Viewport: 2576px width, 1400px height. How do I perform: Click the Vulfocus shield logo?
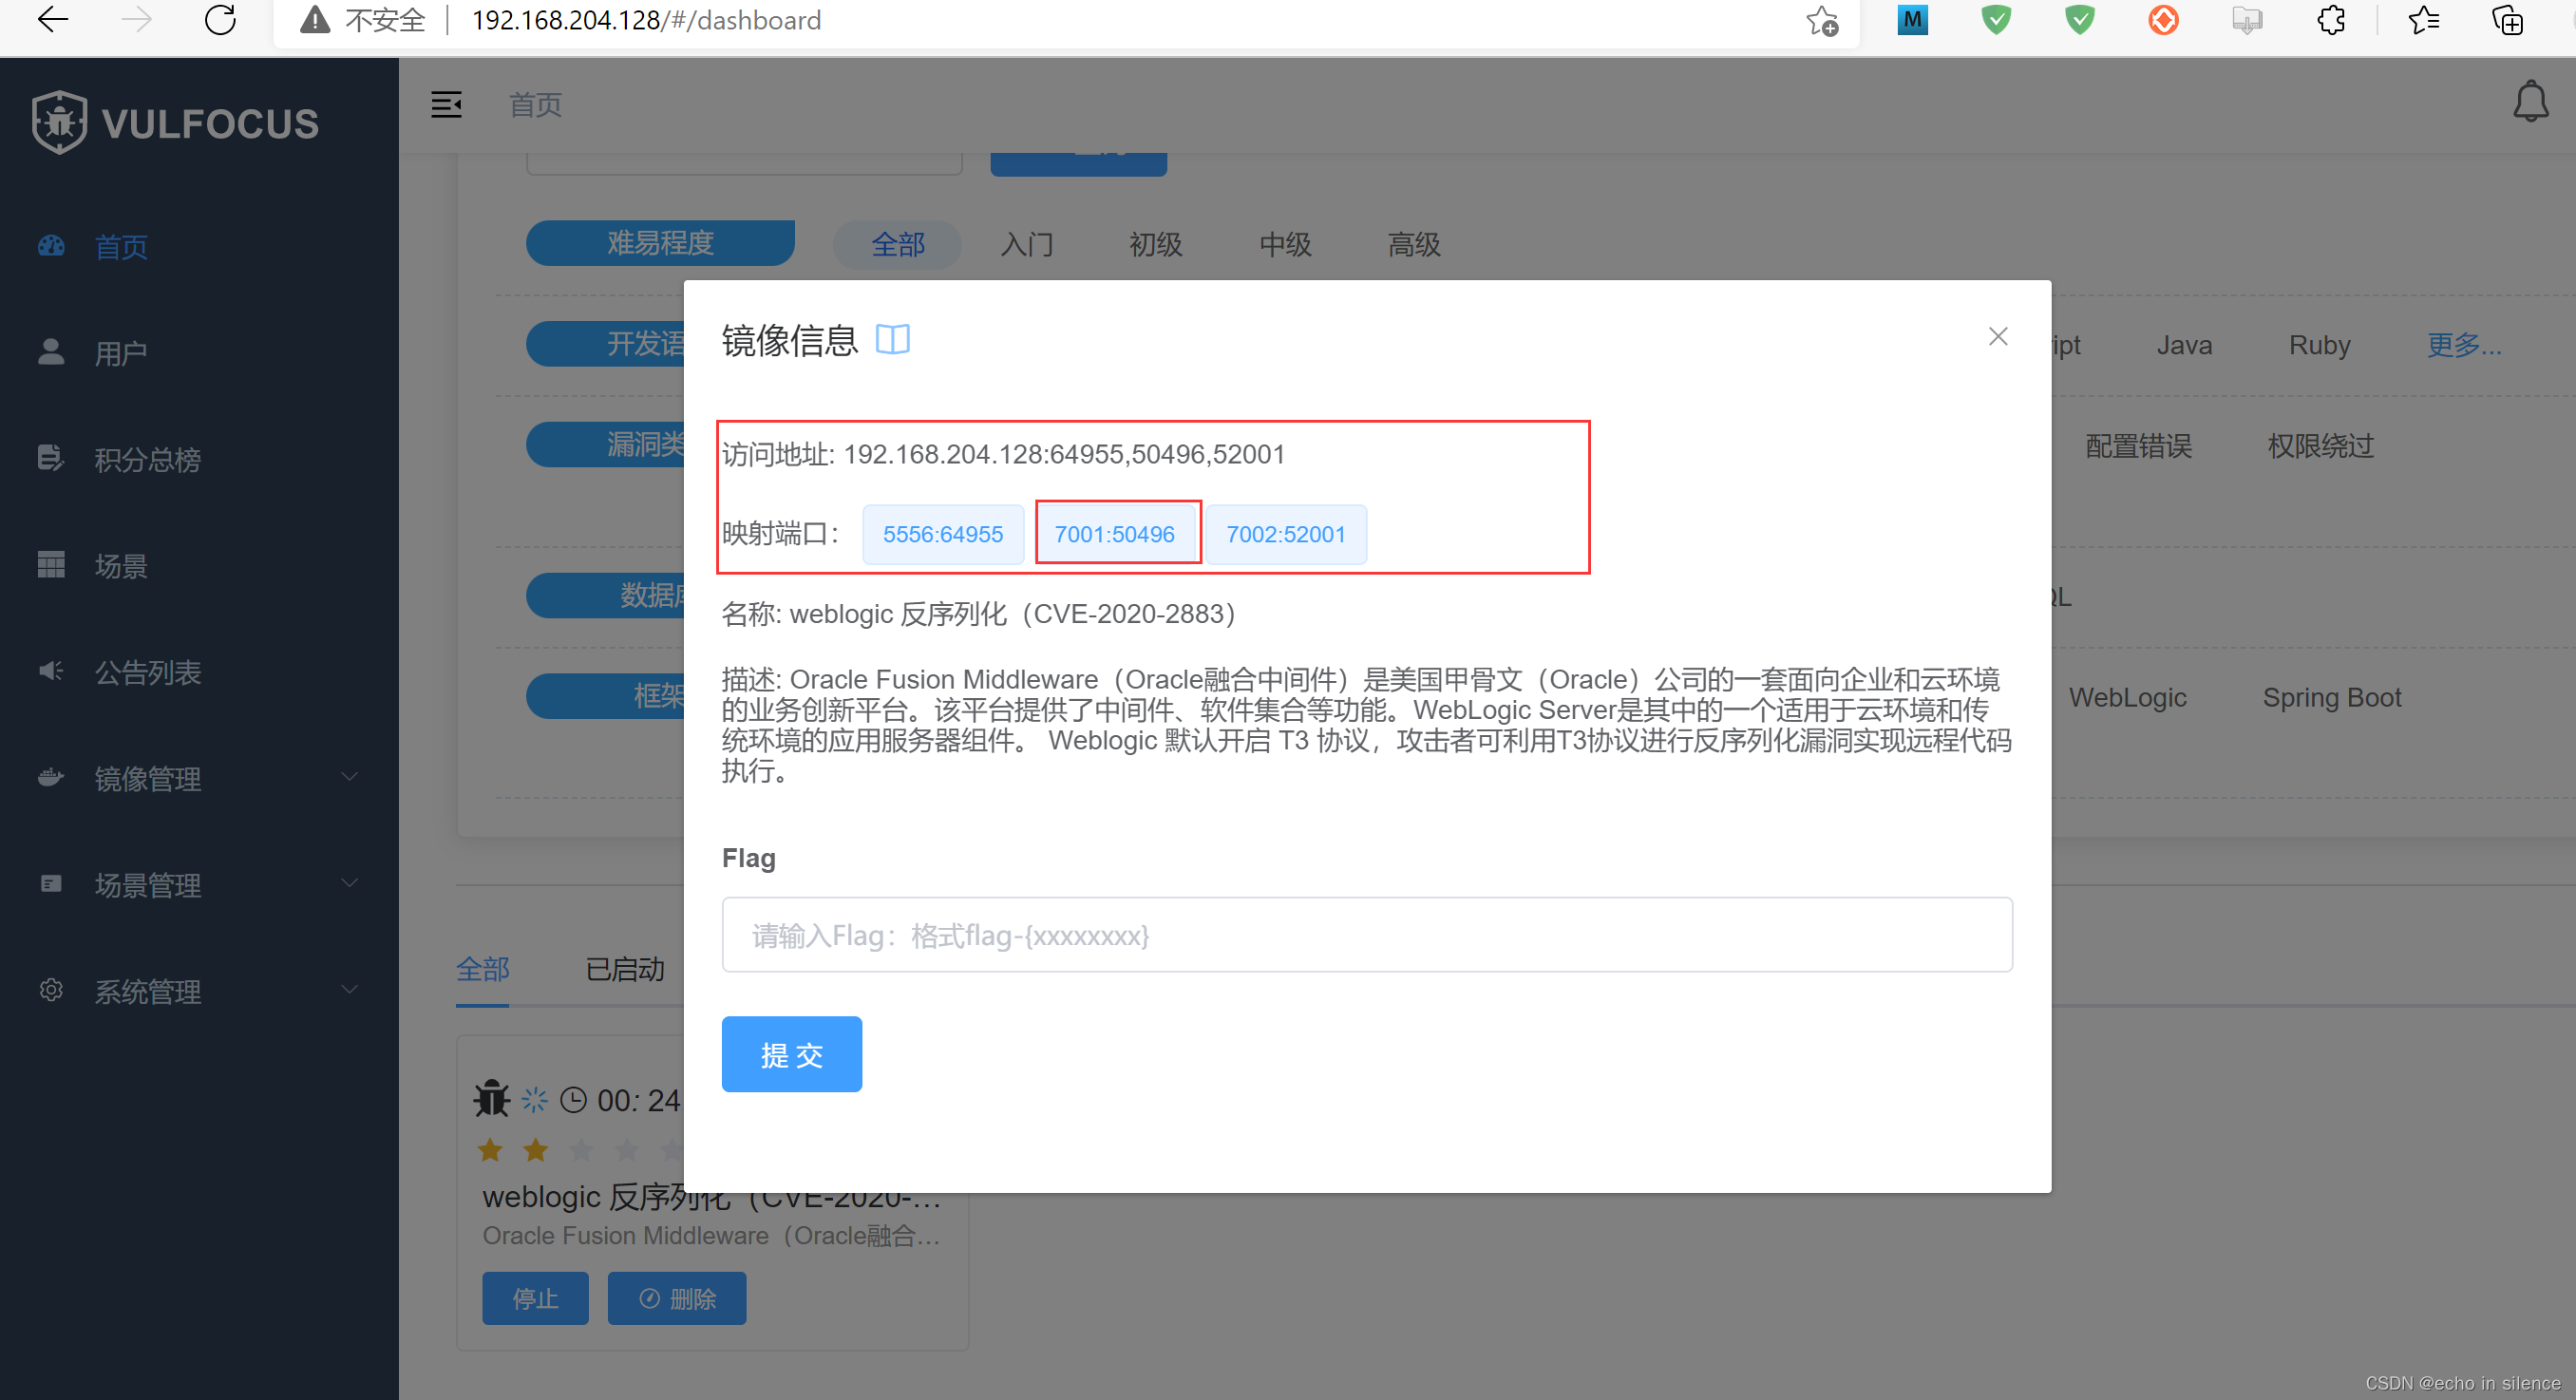[59, 122]
